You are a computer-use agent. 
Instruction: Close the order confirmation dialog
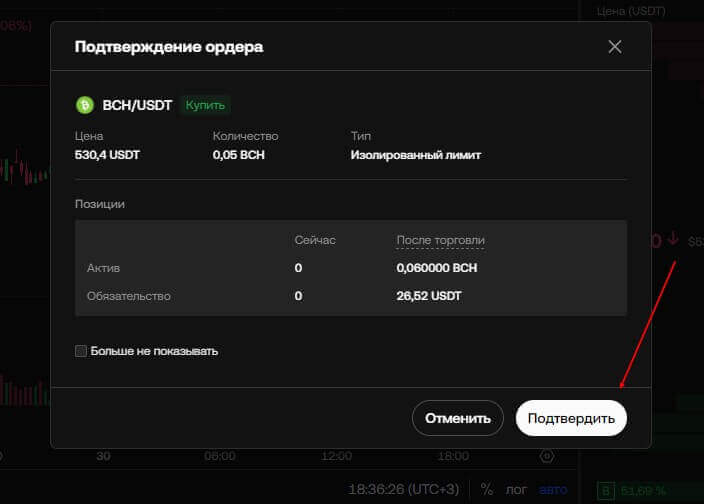click(615, 46)
